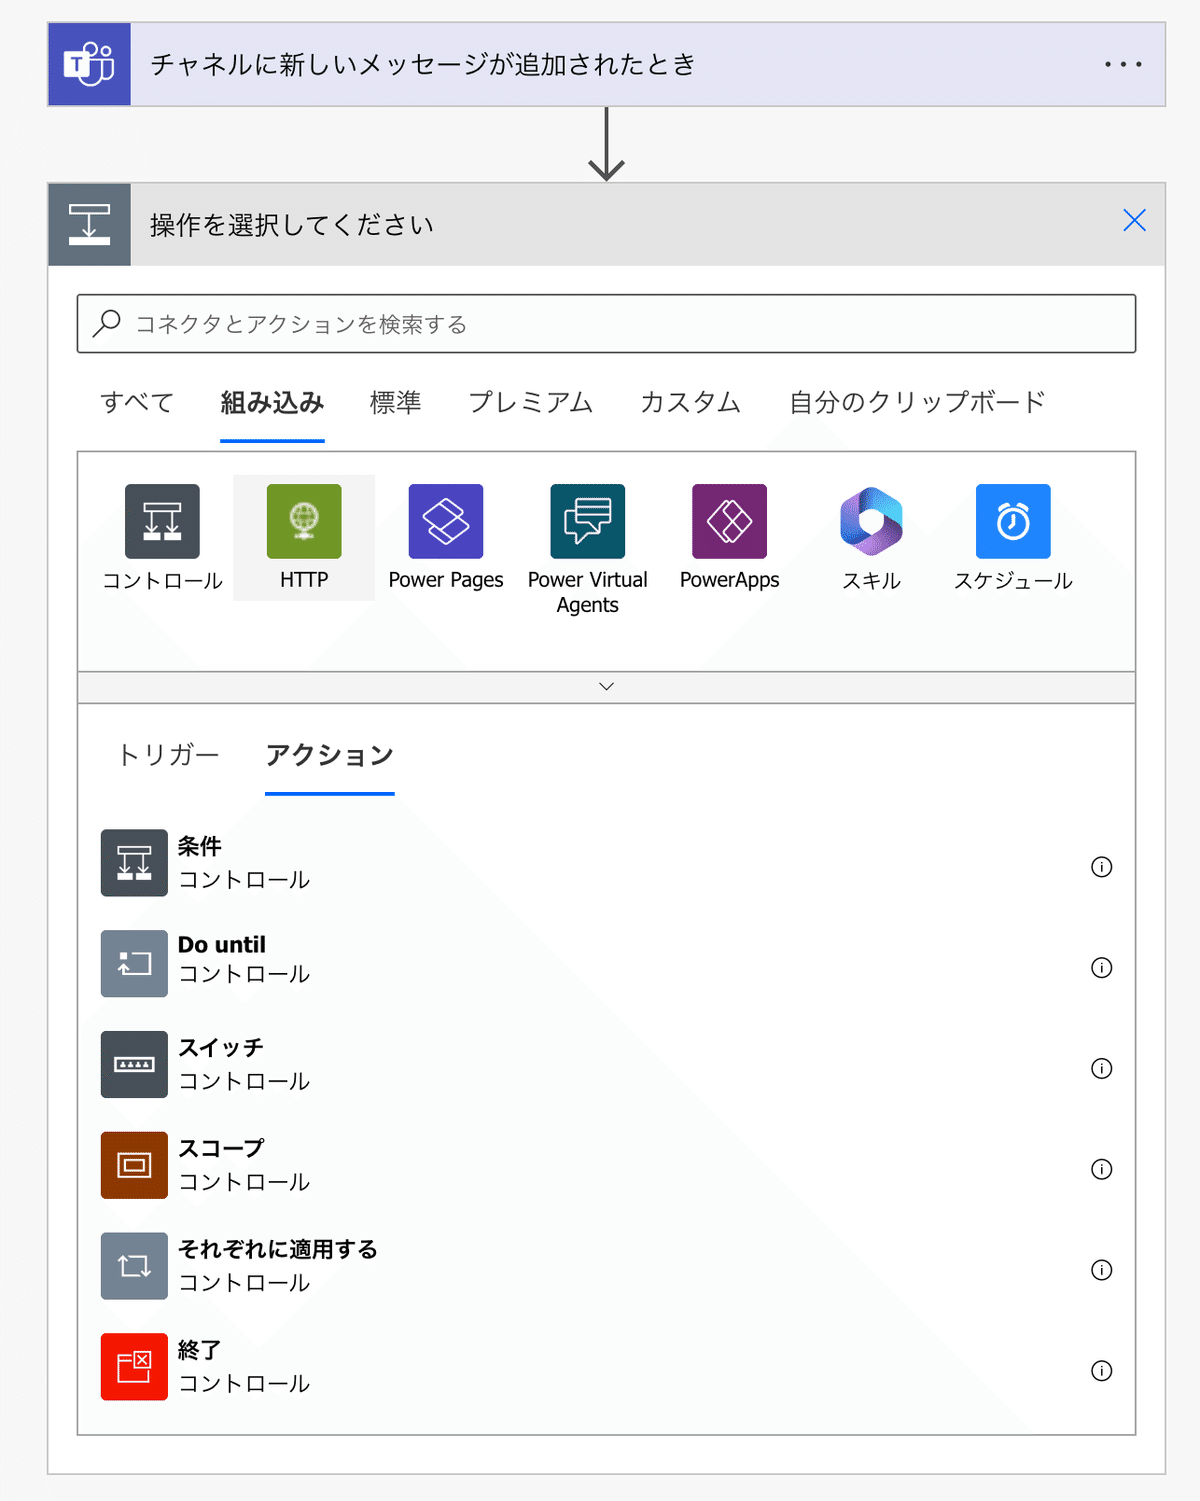The image size is (1200, 1501).
Task: Select the コントロール connector icon
Action: point(162,521)
